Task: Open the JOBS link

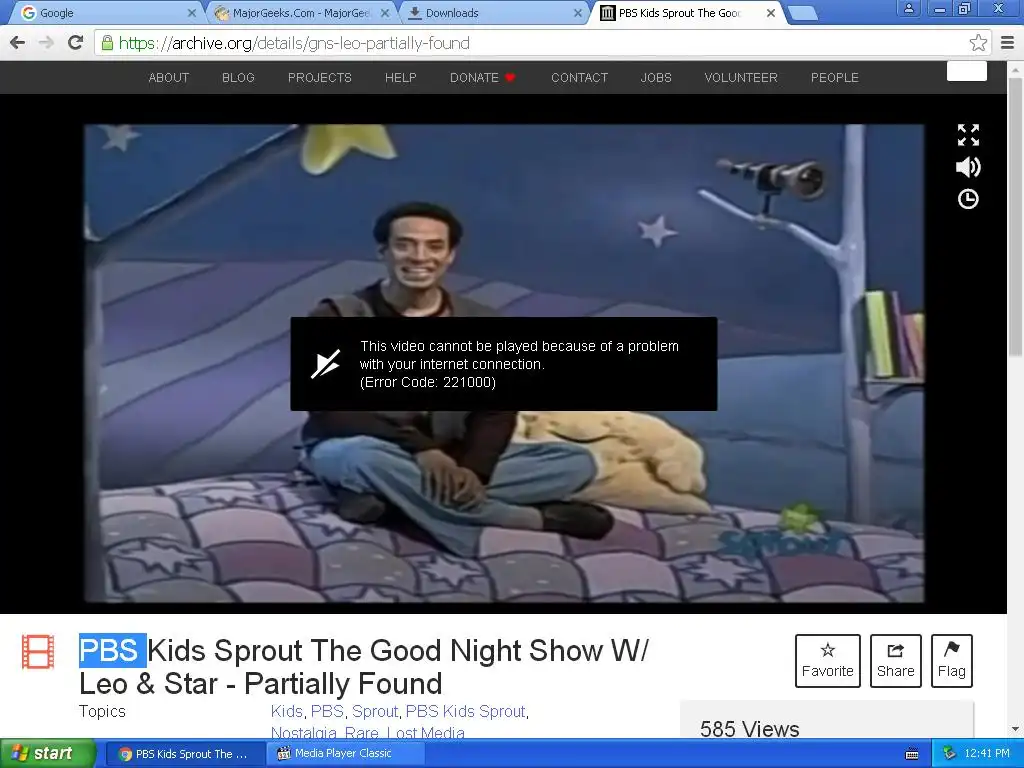Action: pyautogui.click(x=656, y=78)
